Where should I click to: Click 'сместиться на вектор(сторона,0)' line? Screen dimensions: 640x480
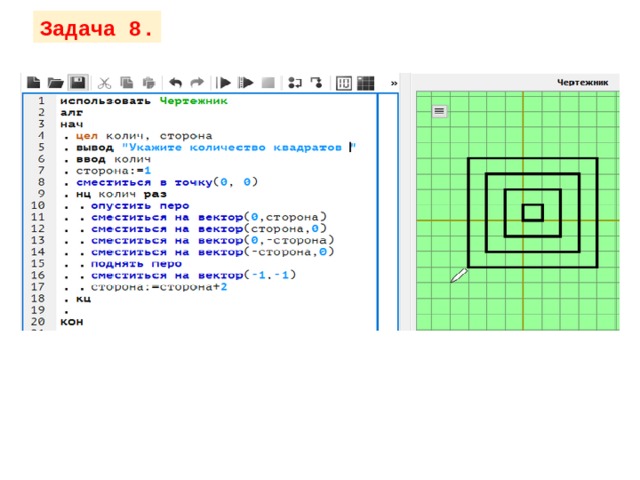point(209,229)
